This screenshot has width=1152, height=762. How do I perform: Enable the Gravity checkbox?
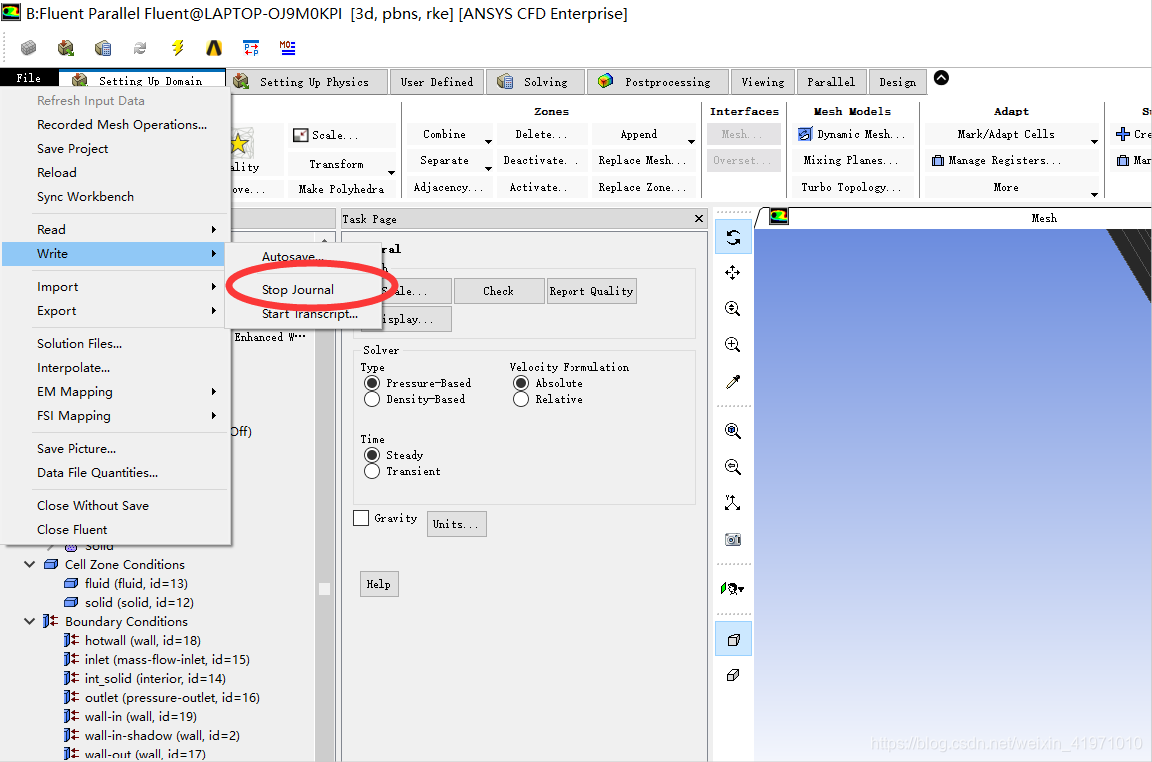(361, 518)
